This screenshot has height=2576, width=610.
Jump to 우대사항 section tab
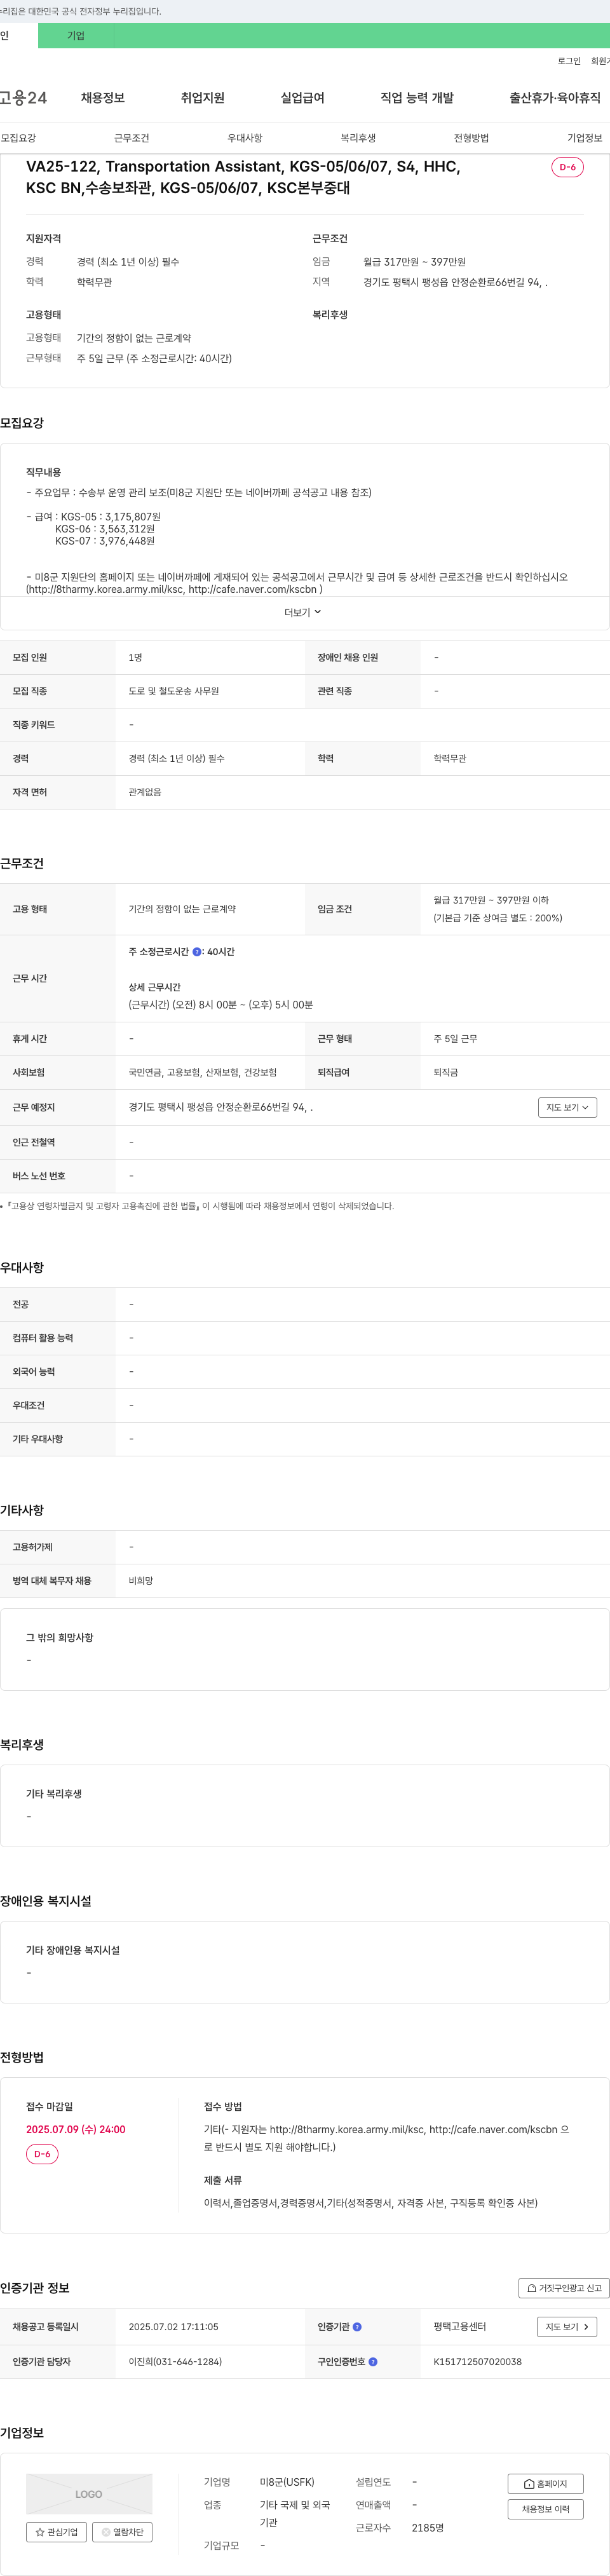[245, 138]
